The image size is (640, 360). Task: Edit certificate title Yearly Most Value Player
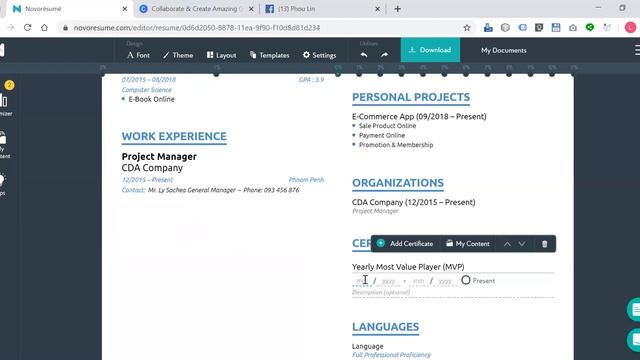(x=408, y=267)
